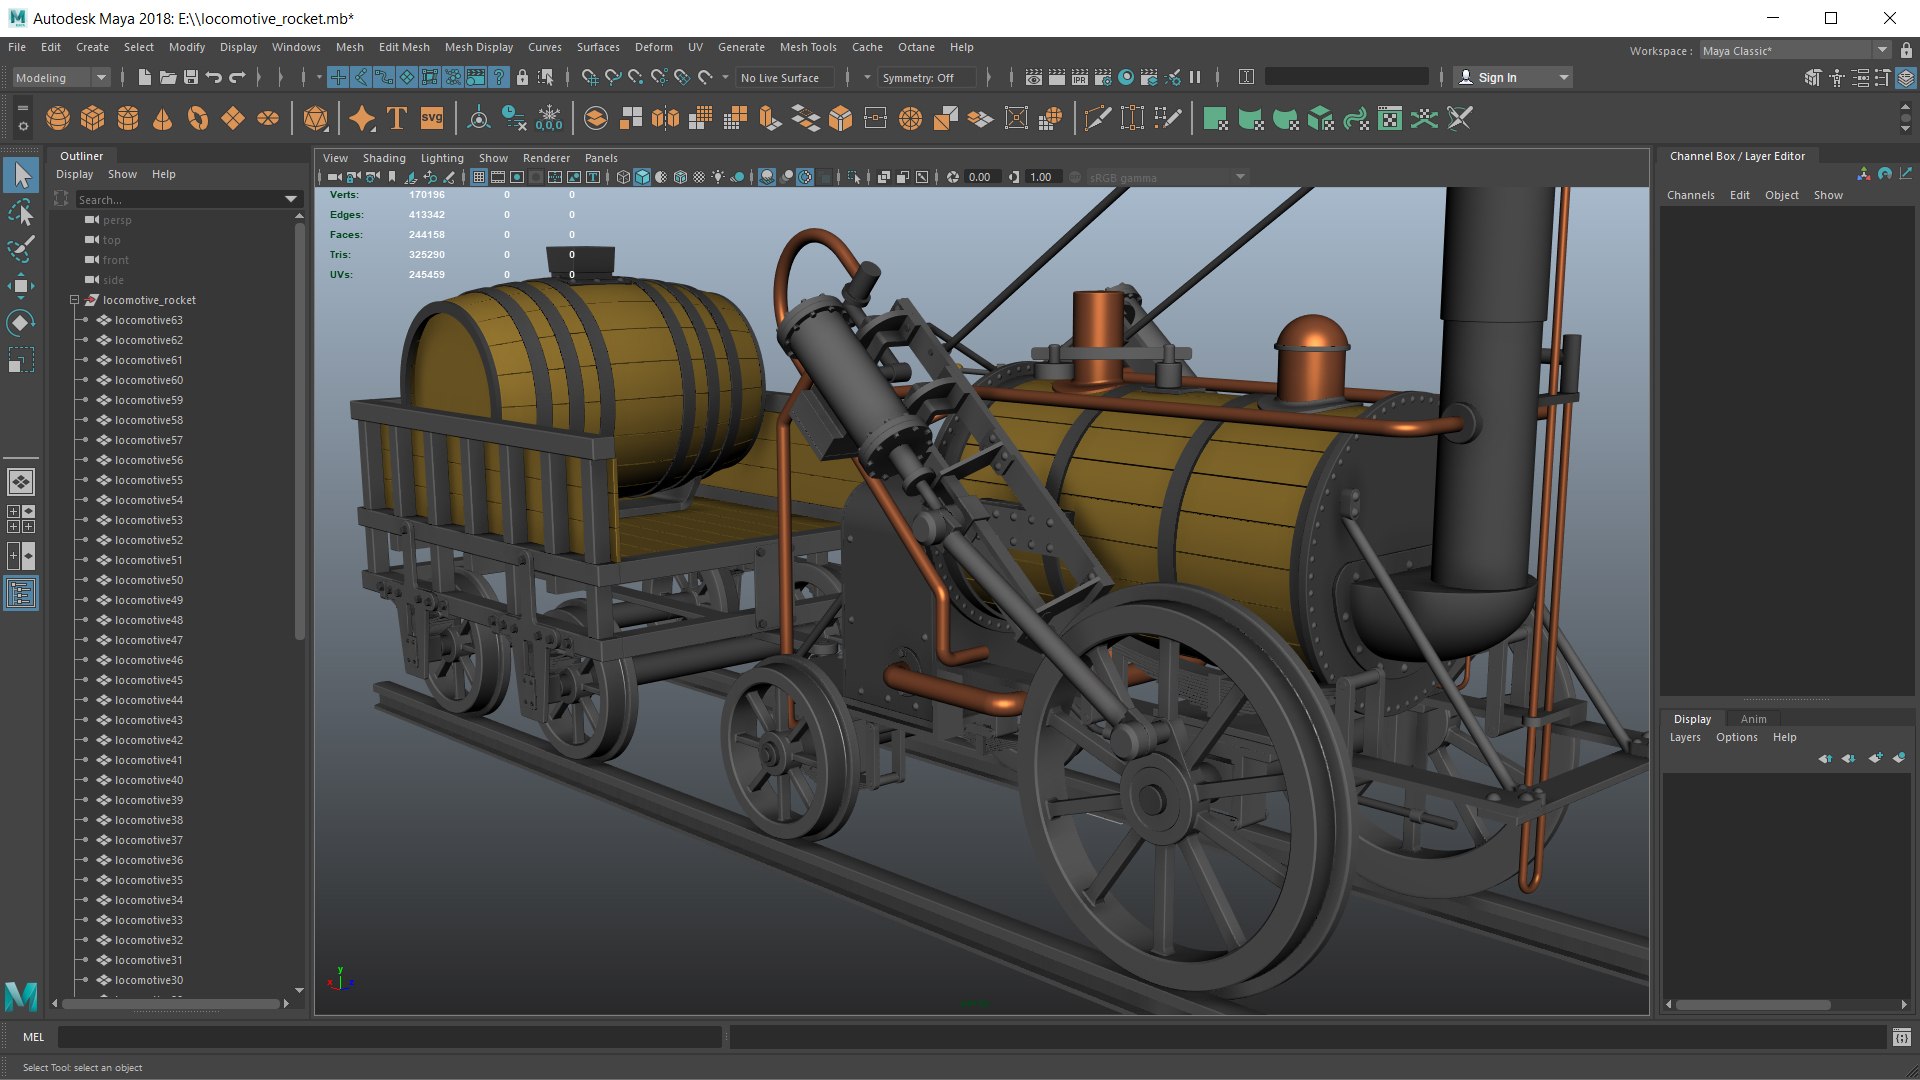Activate the Rotate tool in the toolbox

tap(21, 323)
